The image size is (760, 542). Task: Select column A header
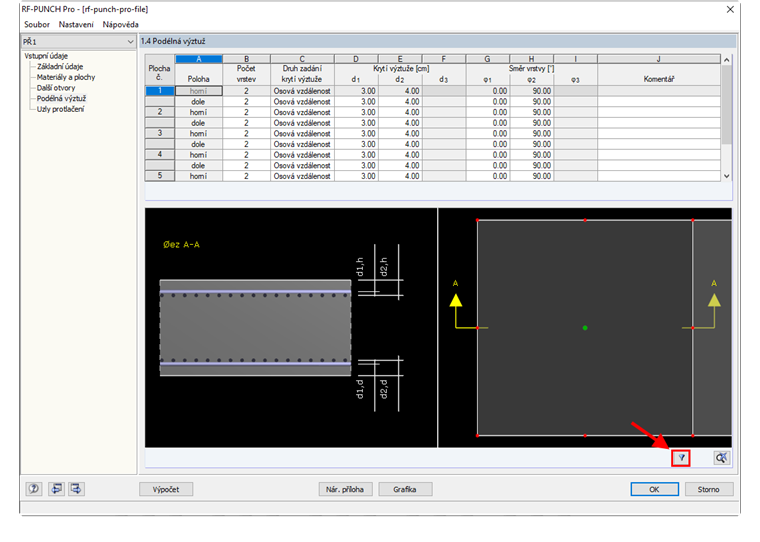coord(199,59)
